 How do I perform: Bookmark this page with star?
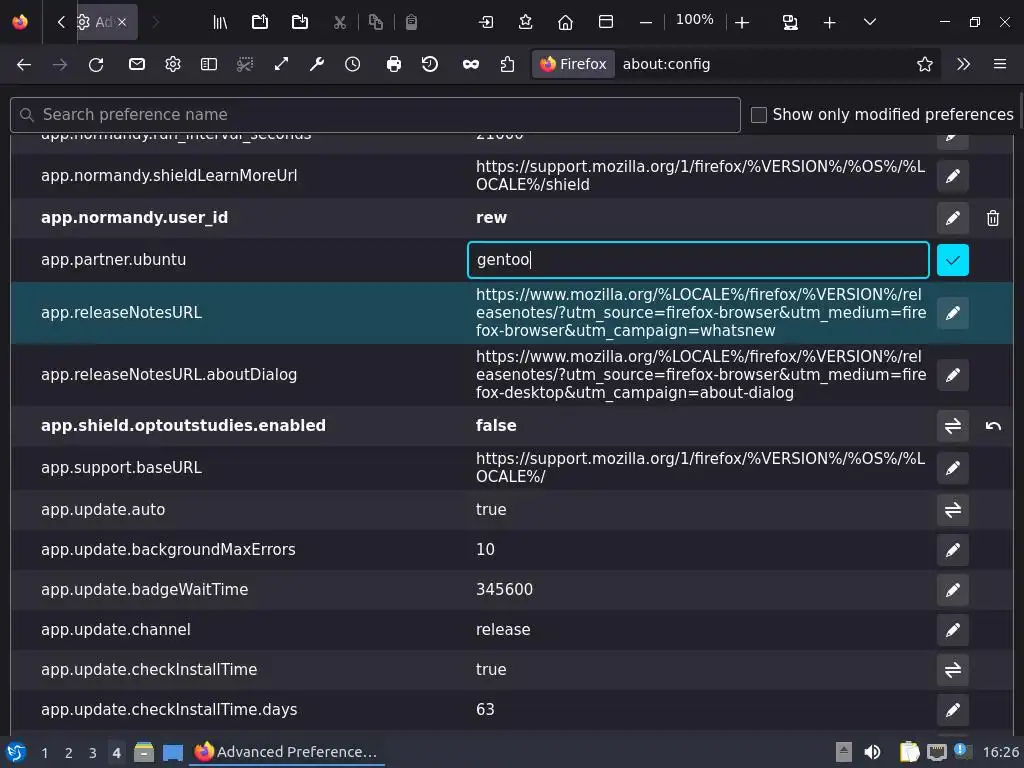click(925, 64)
